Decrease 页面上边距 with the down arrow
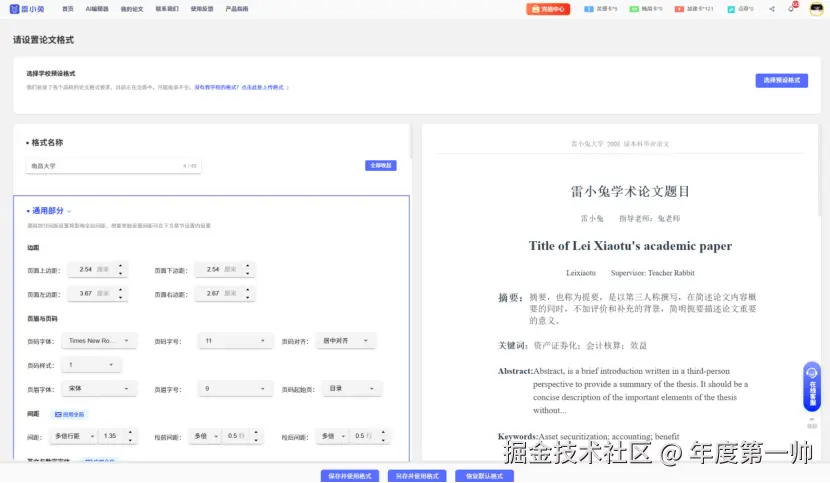 pyautogui.click(x=121, y=273)
